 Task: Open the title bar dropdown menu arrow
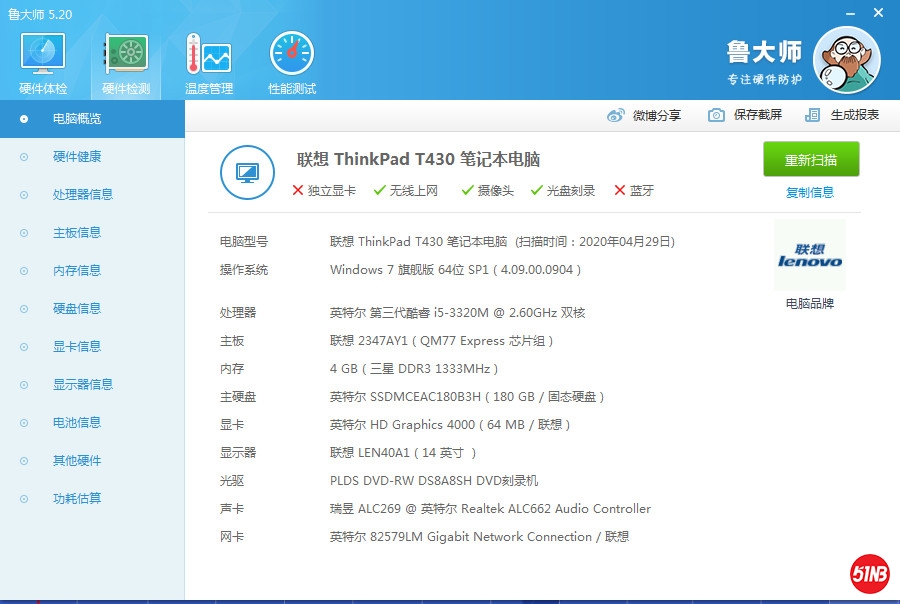pos(824,12)
